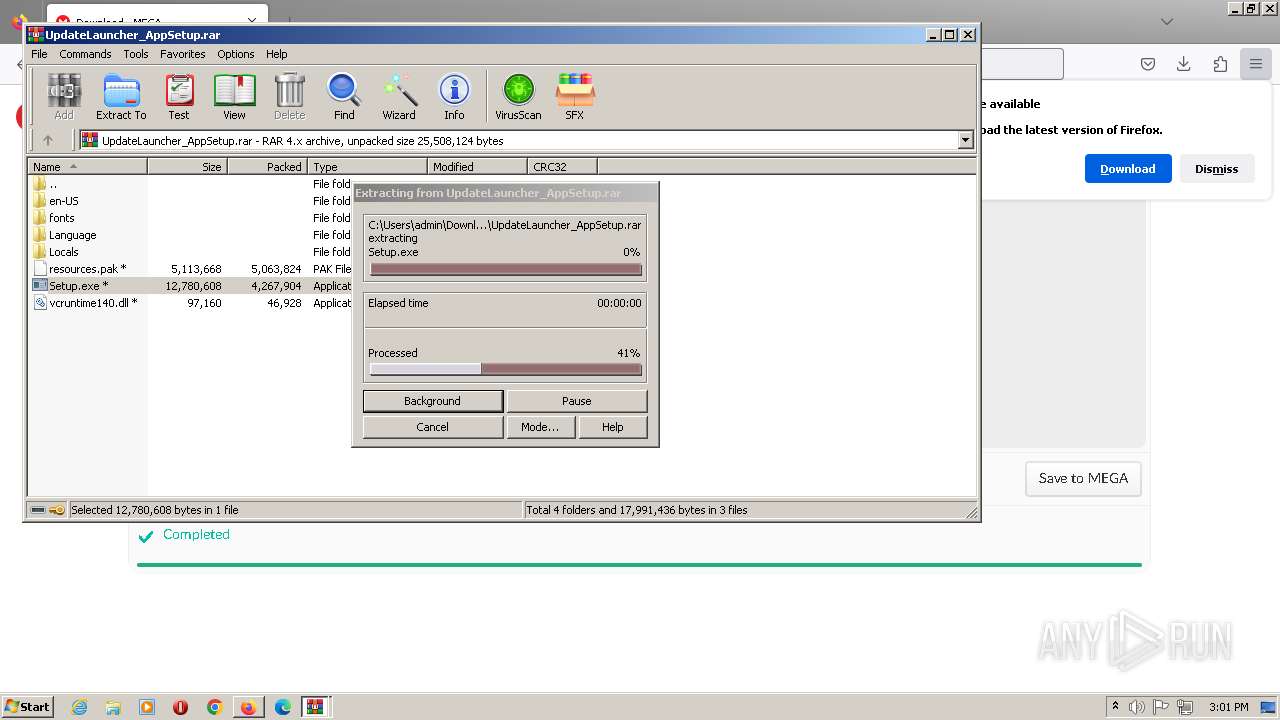Open media player taskbar icon

[x=147, y=707]
